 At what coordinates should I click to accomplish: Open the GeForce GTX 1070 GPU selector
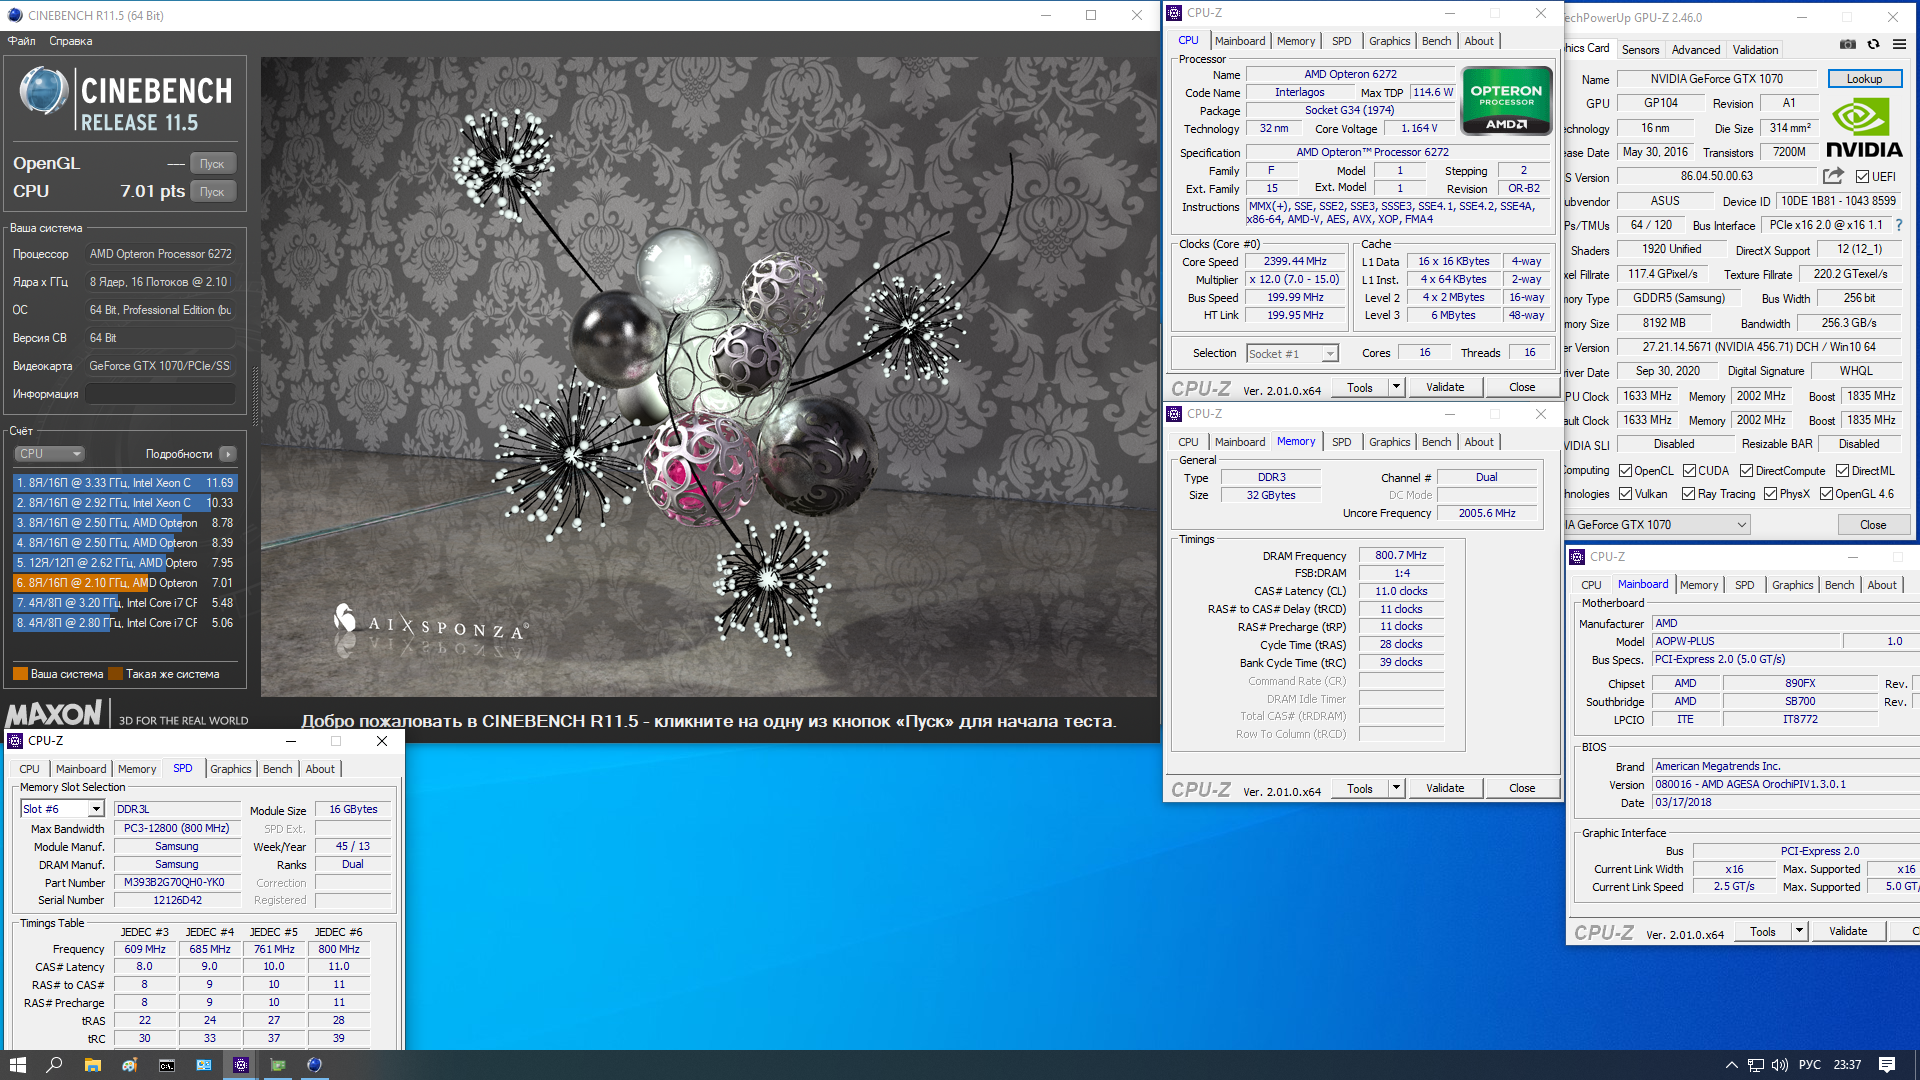tap(1658, 525)
